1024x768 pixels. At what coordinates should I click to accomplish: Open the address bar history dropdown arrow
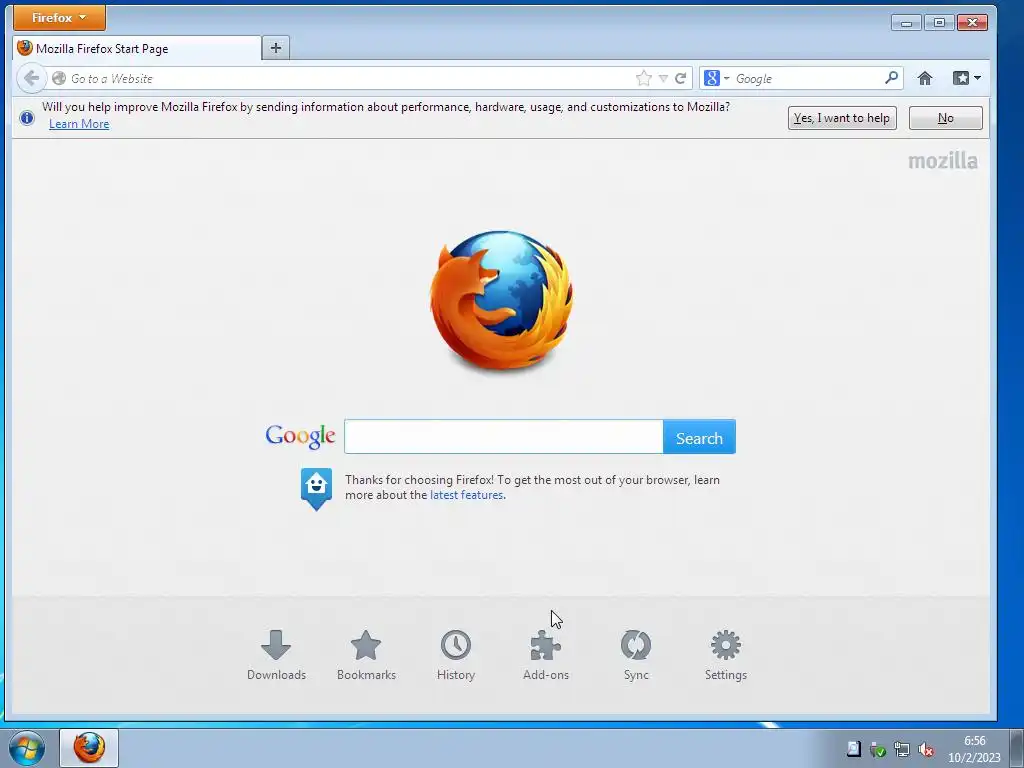point(663,78)
